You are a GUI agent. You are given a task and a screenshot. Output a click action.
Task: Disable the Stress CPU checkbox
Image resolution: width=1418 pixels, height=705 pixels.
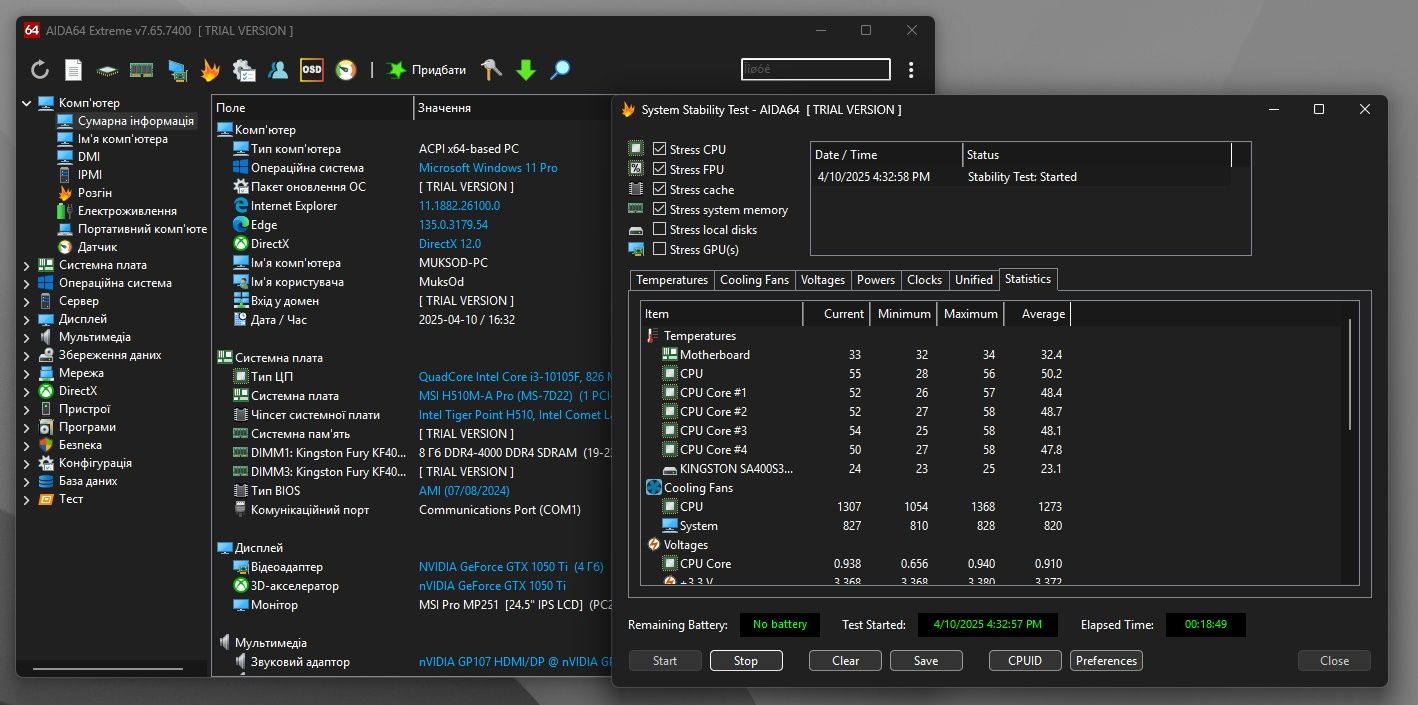[x=659, y=149]
